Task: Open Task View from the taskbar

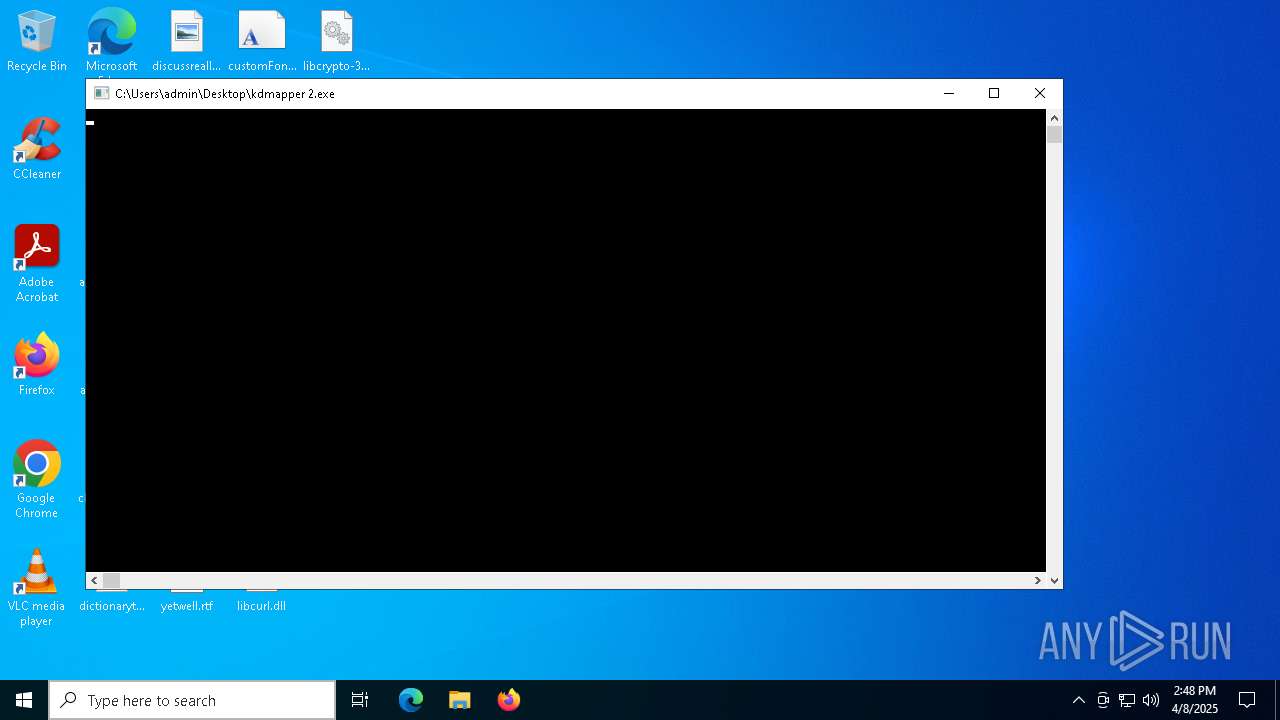Action: [x=360, y=700]
